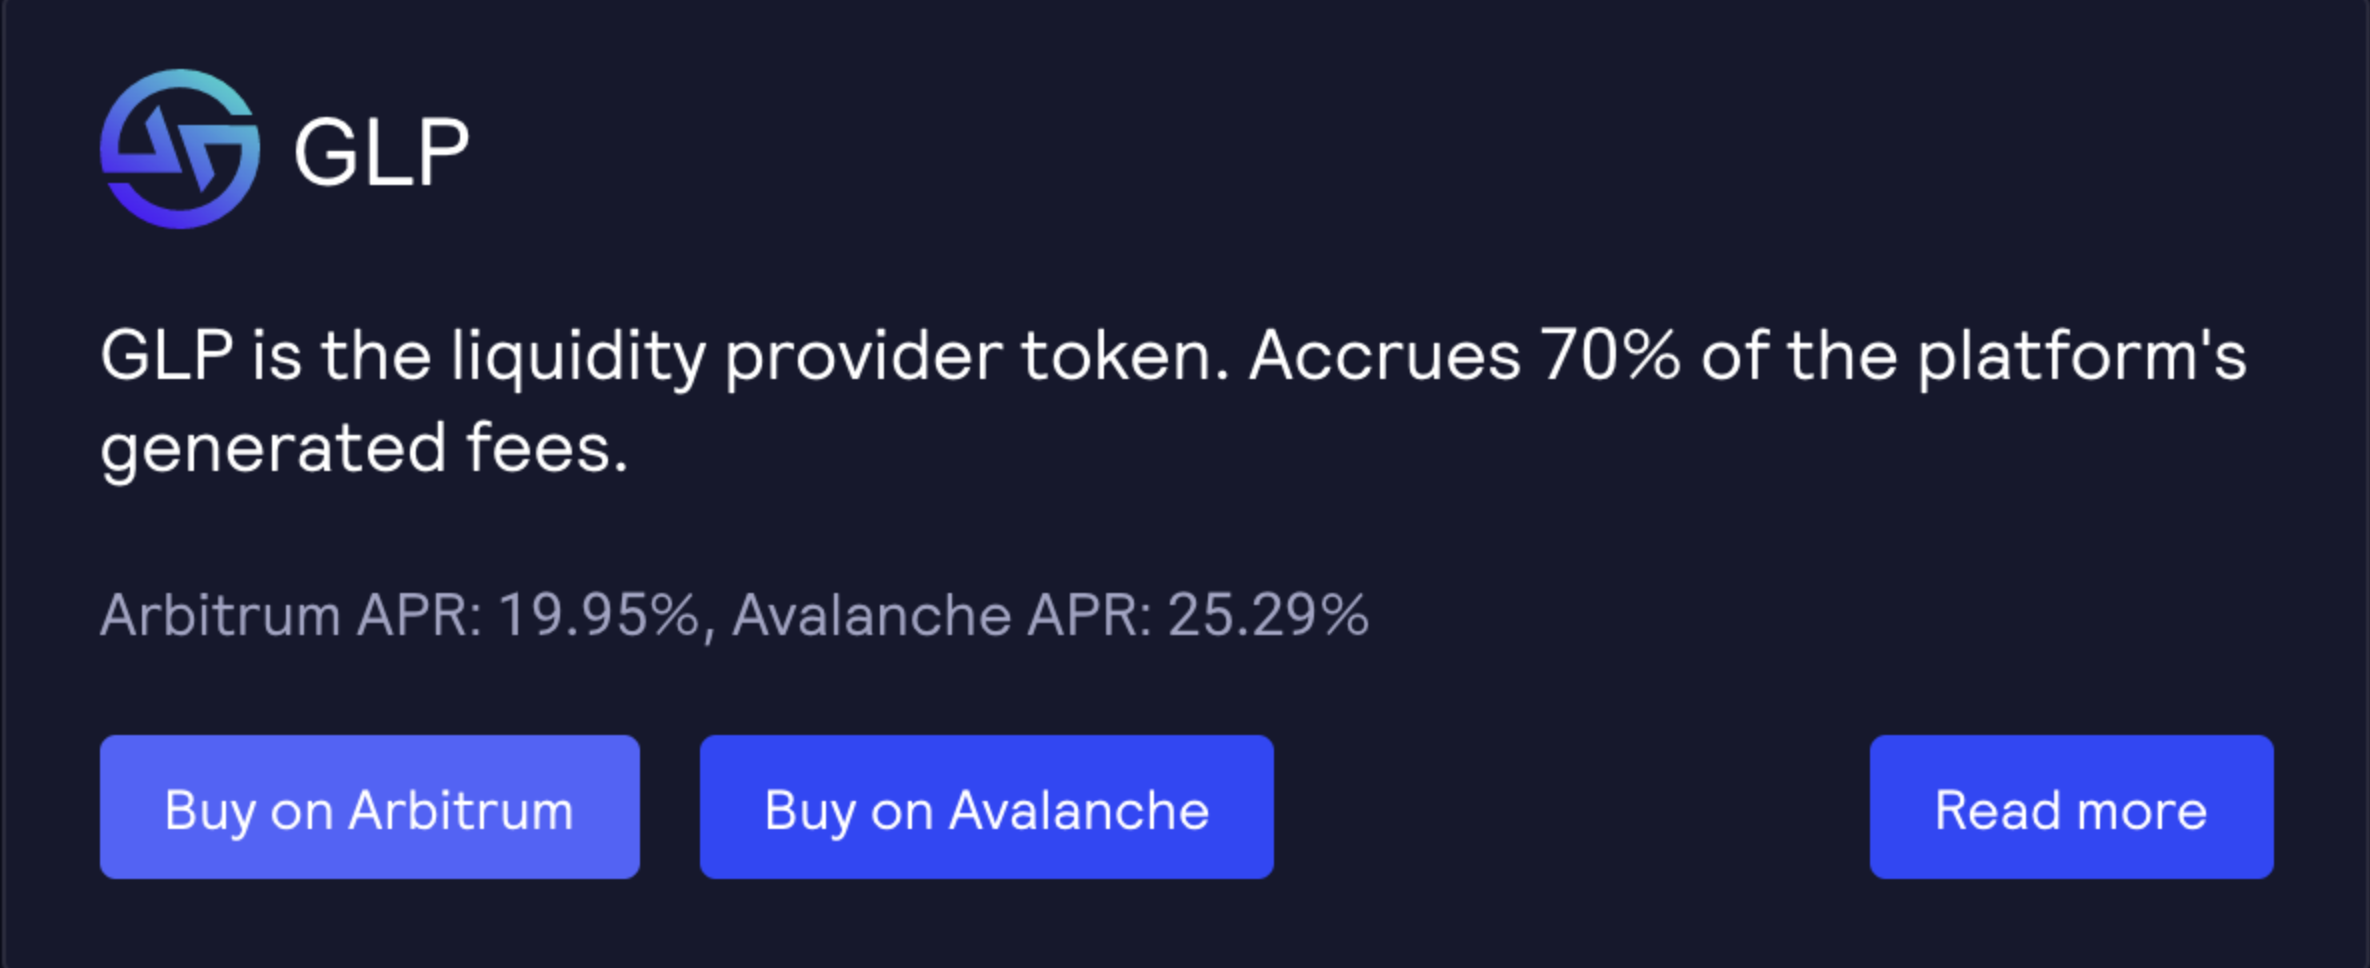This screenshot has height=968, width=2370.
Task: Click the Avalanche APR label text
Action: click(941, 614)
